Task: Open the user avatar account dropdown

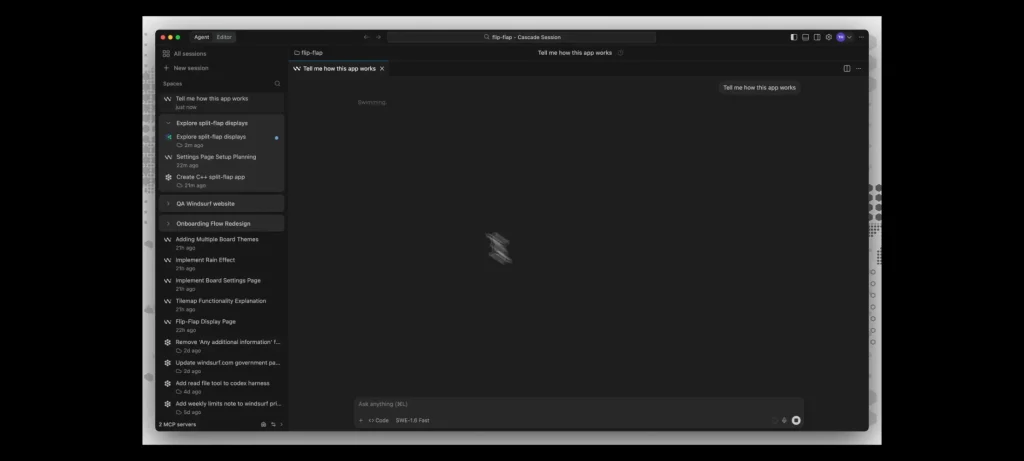Action: (x=844, y=37)
